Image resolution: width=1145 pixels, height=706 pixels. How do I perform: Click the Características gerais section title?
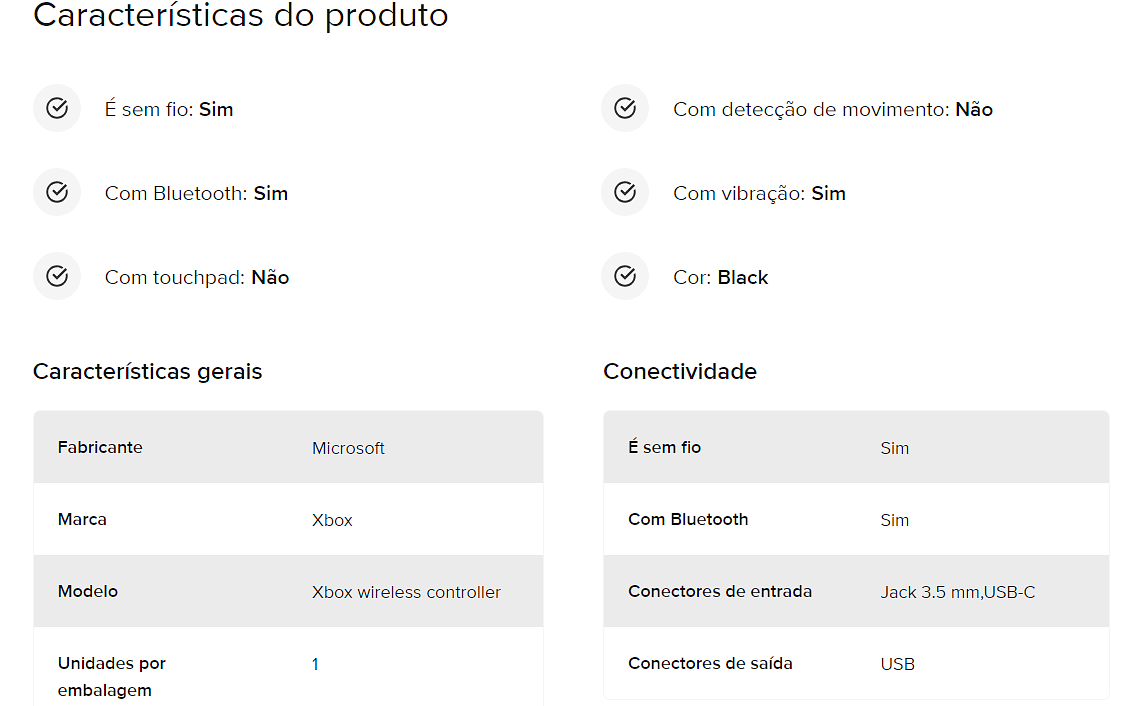[x=148, y=372]
